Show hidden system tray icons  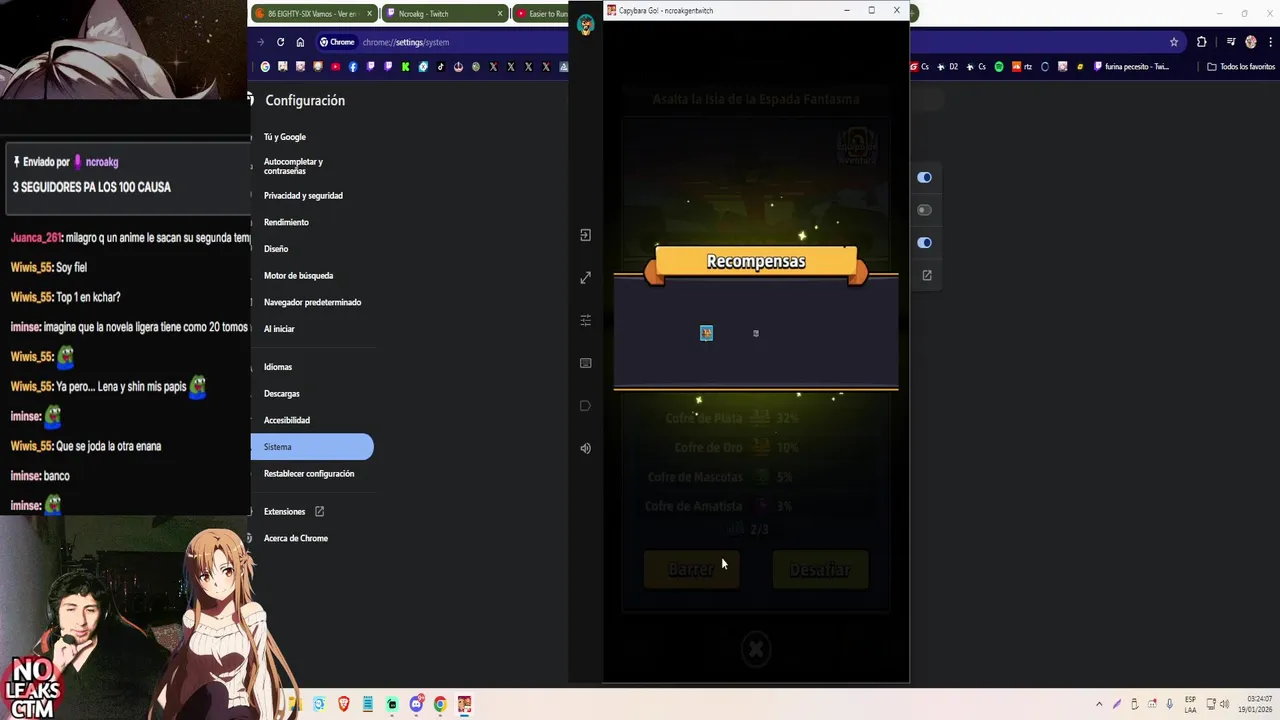pos(1099,704)
